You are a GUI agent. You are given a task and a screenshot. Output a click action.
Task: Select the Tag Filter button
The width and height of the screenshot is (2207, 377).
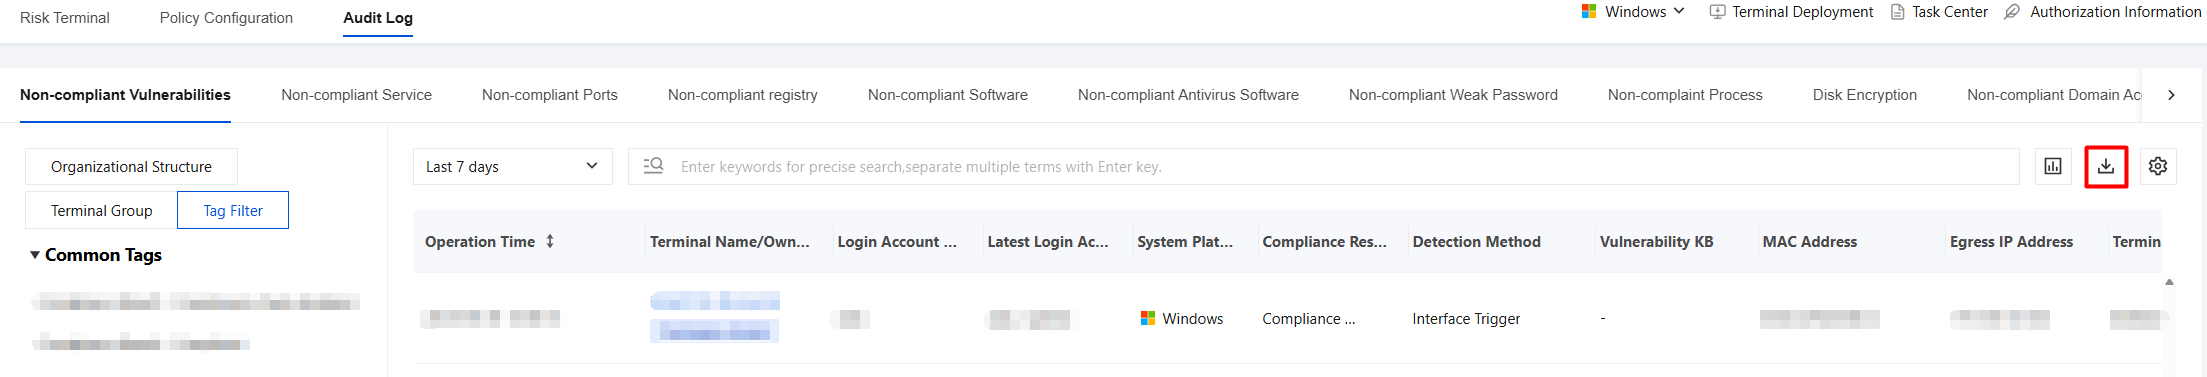point(233,211)
